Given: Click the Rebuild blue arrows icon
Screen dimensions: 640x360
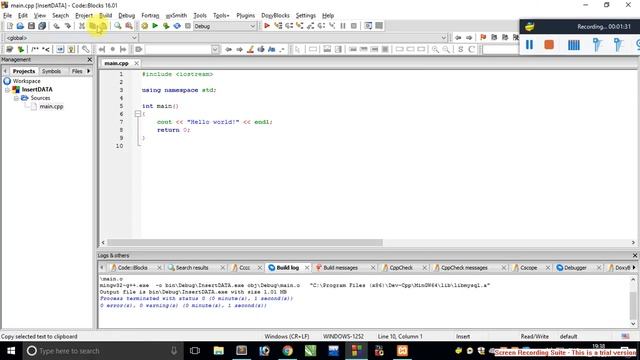Looking at the screenshot, I should (x=177, y=26).
